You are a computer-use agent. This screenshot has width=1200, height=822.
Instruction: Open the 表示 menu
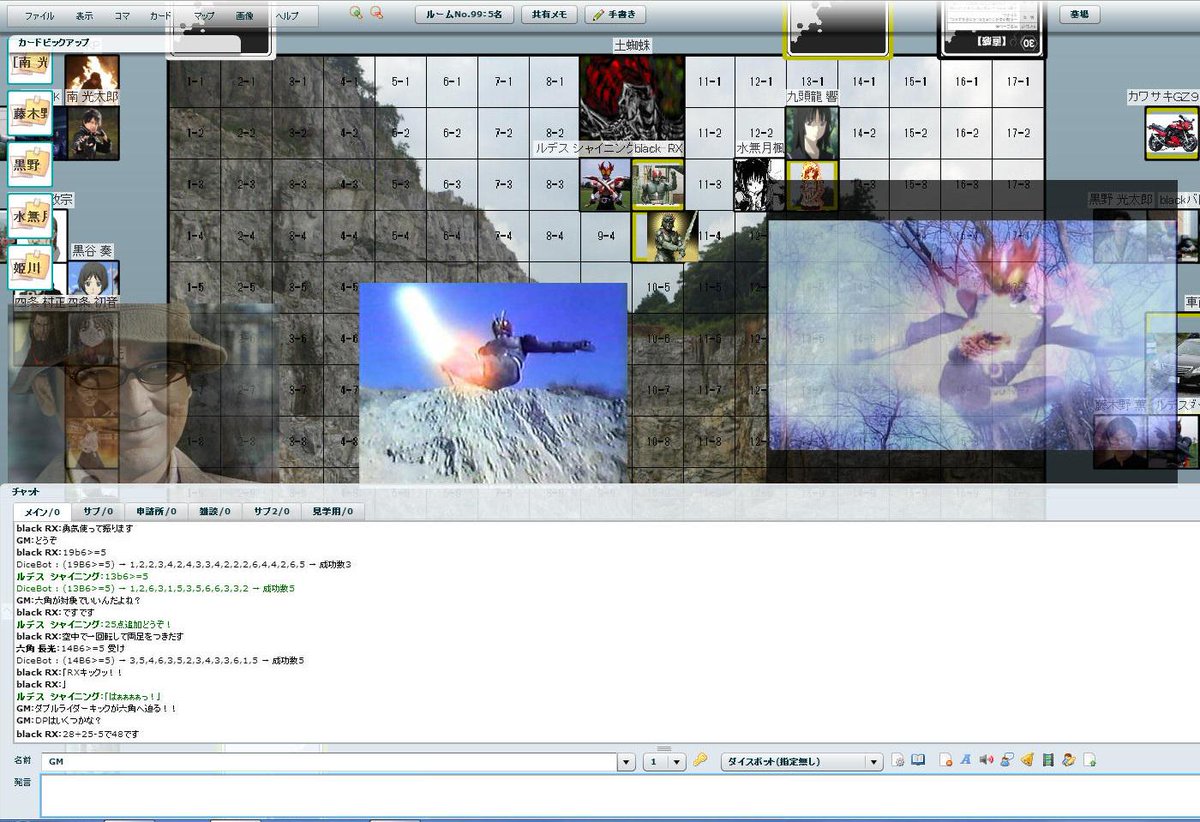(84, 16)
